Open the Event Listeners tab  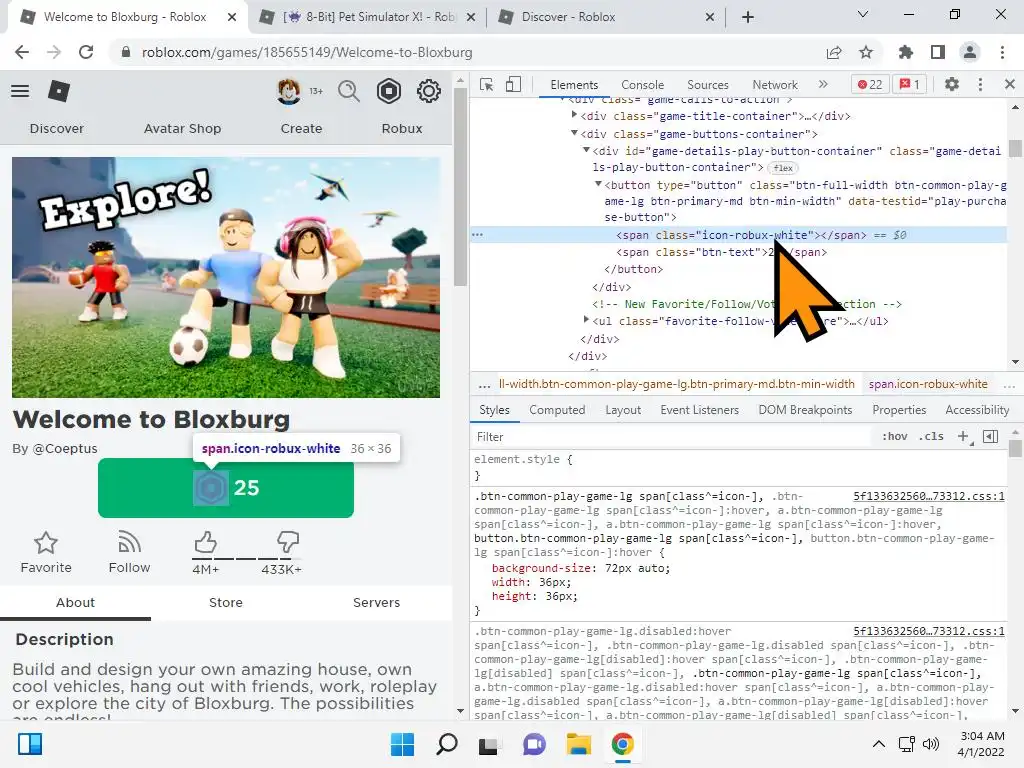tap(699, 410)
